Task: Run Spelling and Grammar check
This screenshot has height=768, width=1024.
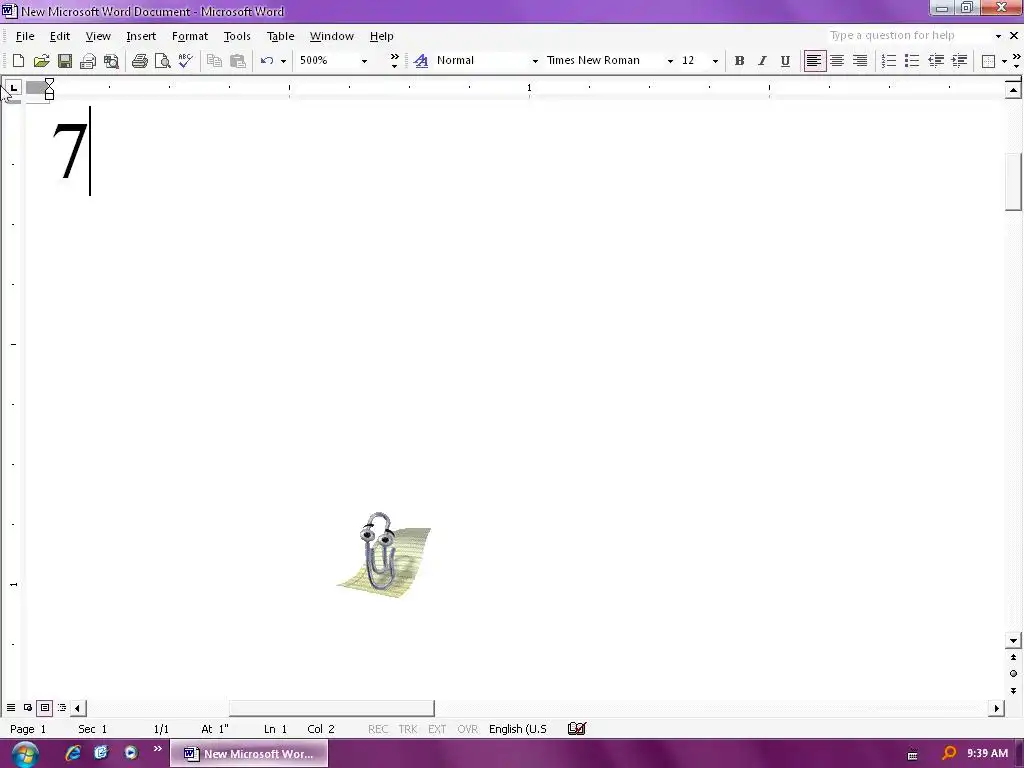Action: [x=185, y=61]
